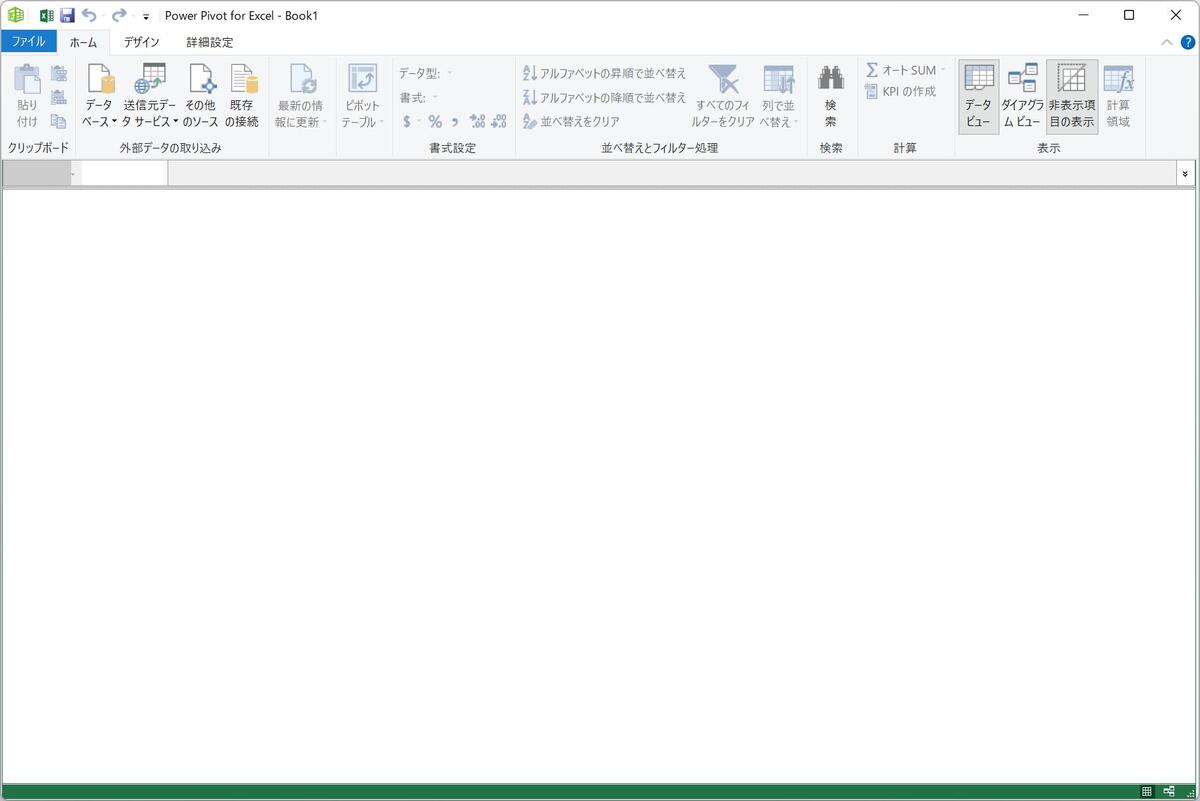Toggle 非表示項目の表示
This screenshot has height=801, width=1200.
click(x=1072, y=96)
